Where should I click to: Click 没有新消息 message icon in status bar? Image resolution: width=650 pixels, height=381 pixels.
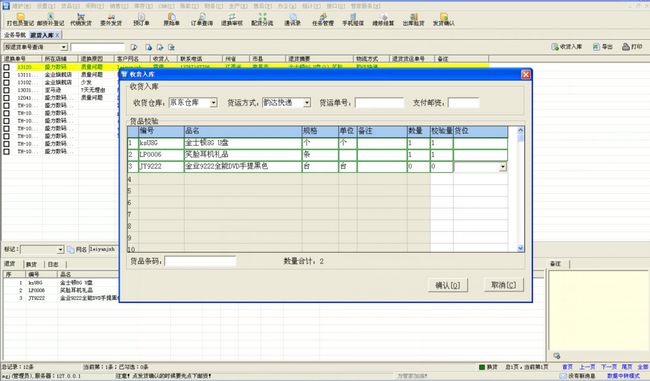tap(577, 376)
